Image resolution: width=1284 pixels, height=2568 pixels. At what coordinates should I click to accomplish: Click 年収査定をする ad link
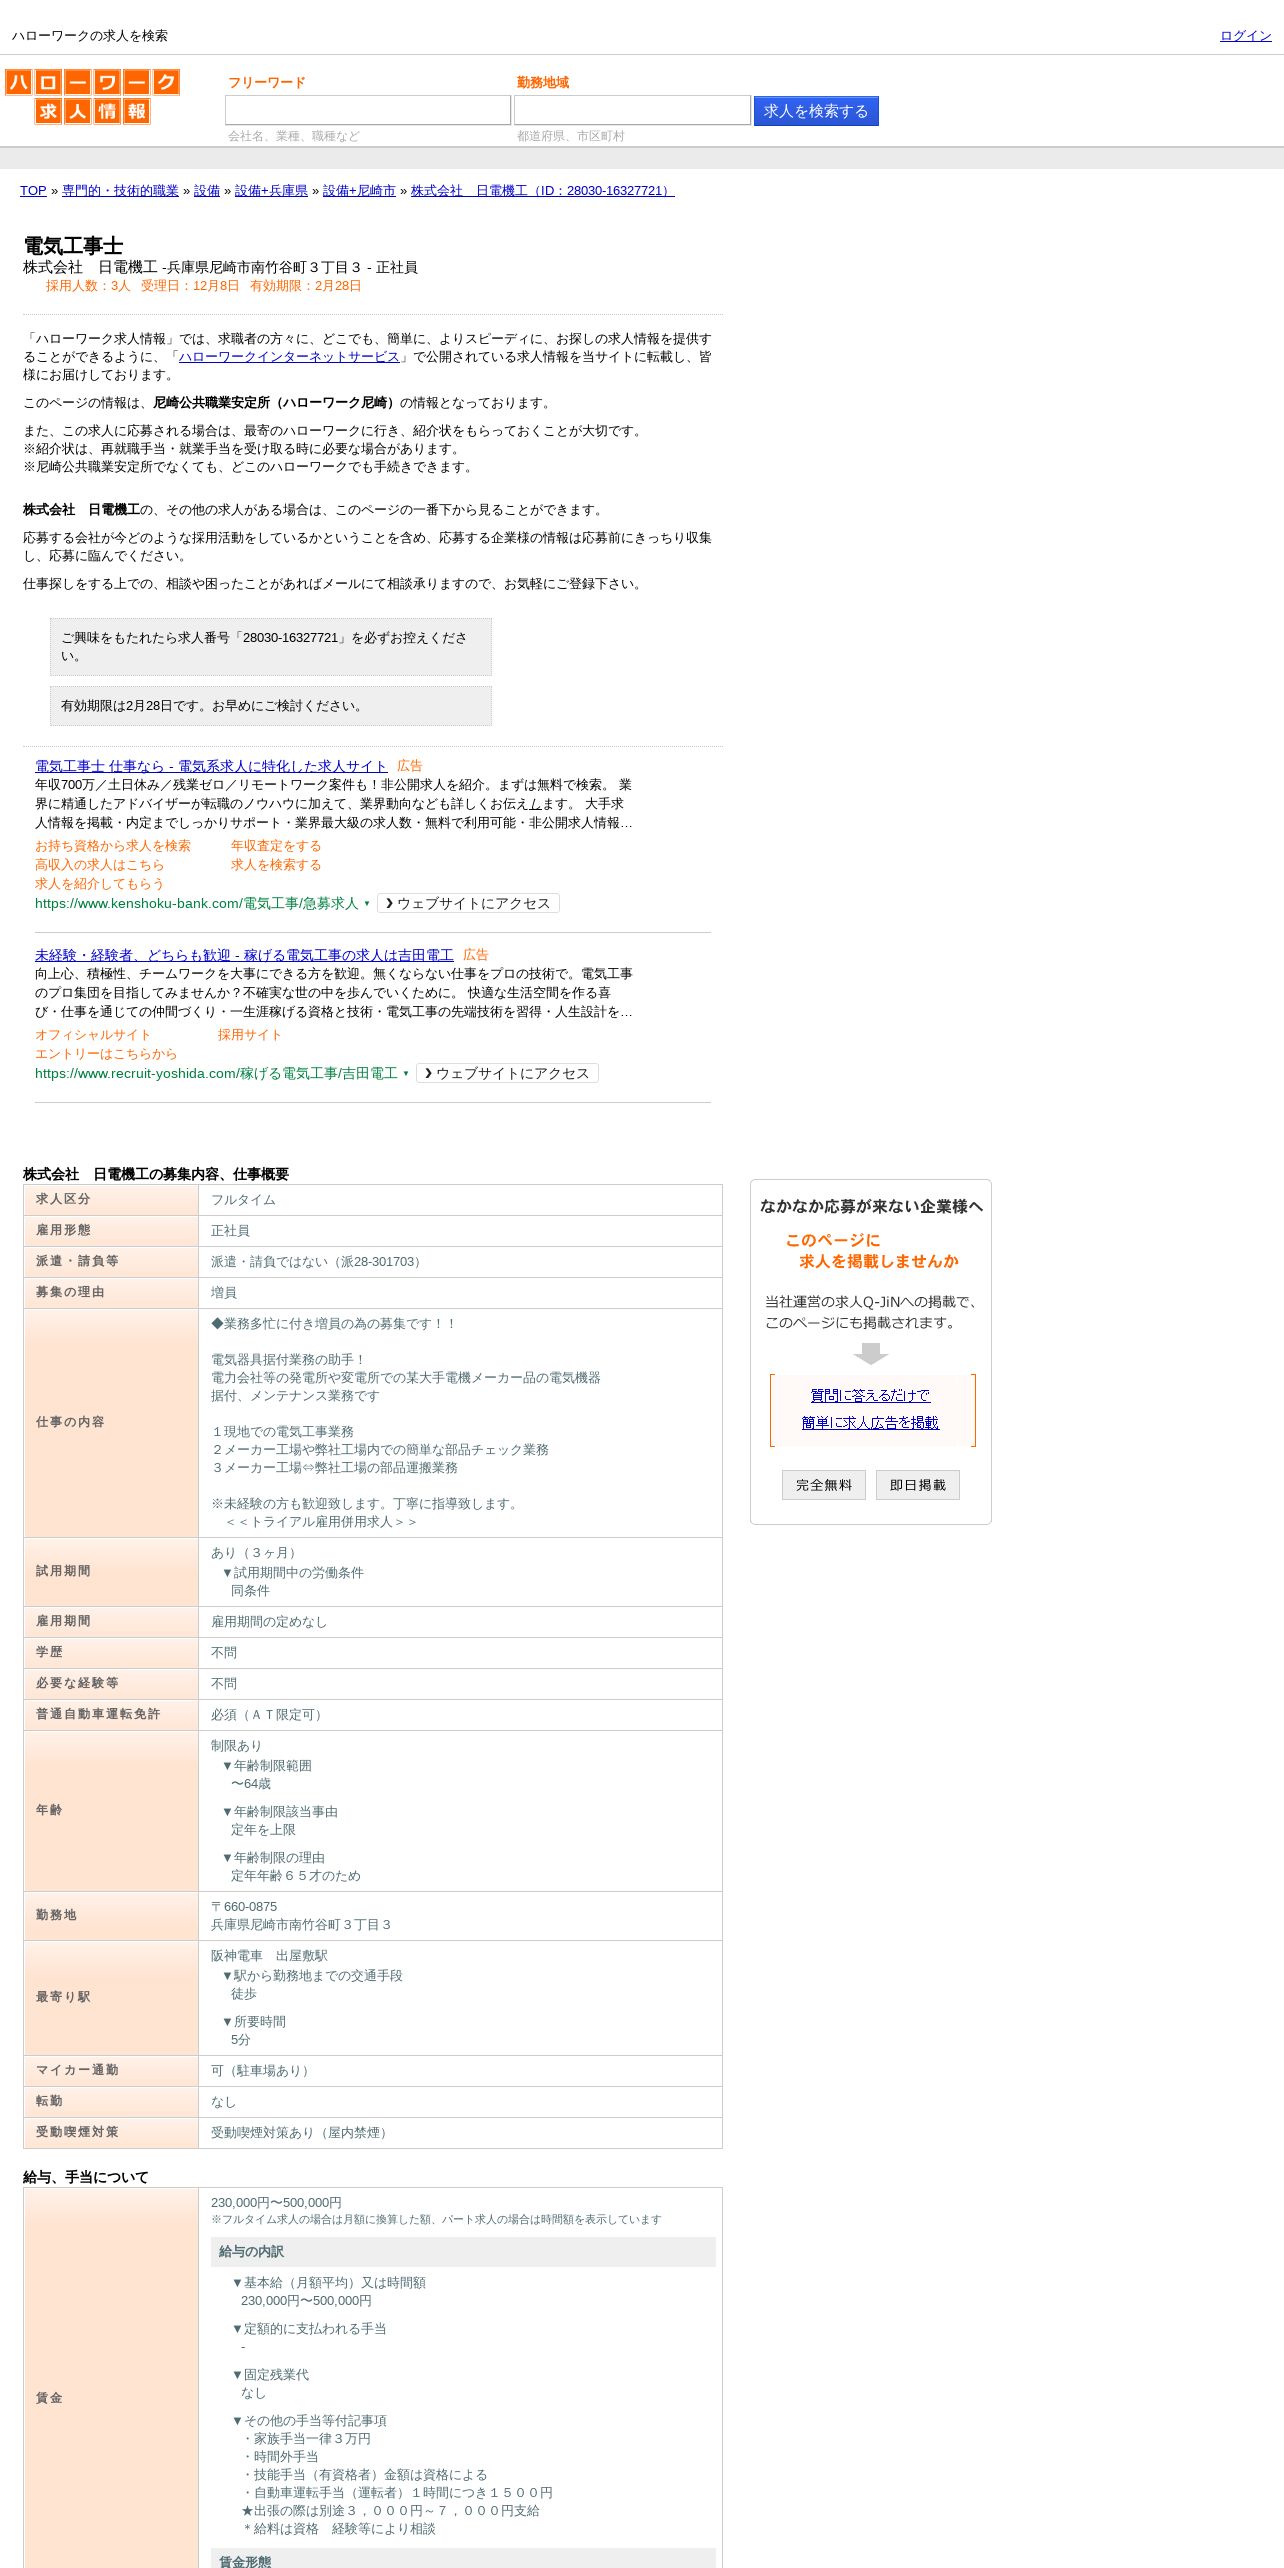tap(276, 846)
